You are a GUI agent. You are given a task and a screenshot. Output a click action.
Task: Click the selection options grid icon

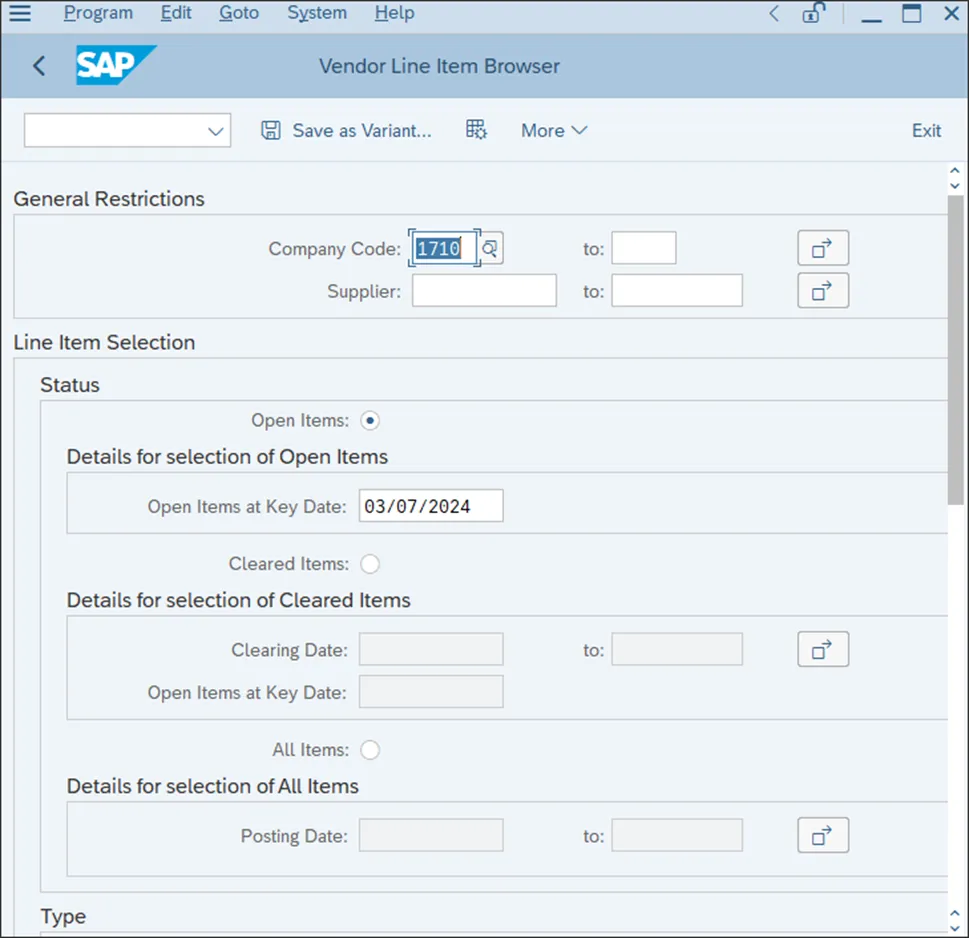click(x=476, y=130)
